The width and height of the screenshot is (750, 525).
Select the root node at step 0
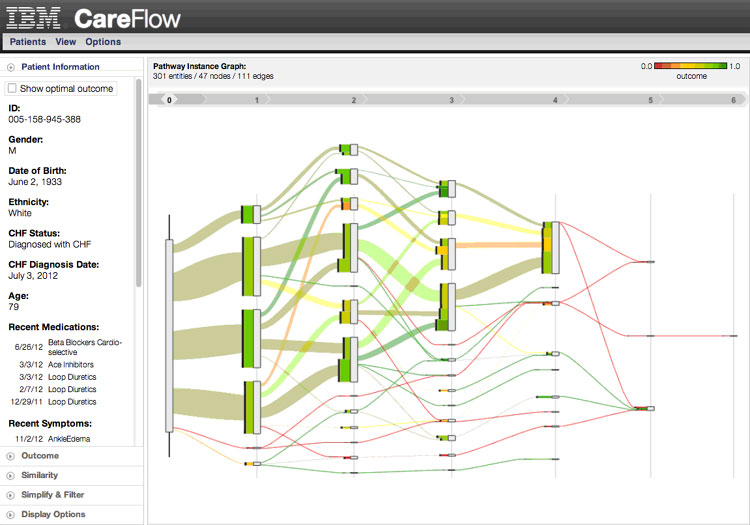click(169, 336)
